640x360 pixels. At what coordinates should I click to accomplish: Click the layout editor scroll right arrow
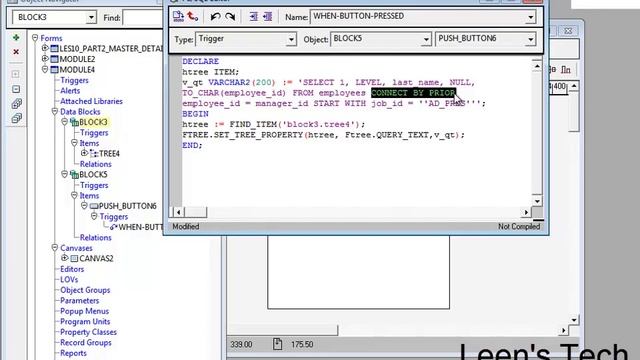click(x=564, y=330)
